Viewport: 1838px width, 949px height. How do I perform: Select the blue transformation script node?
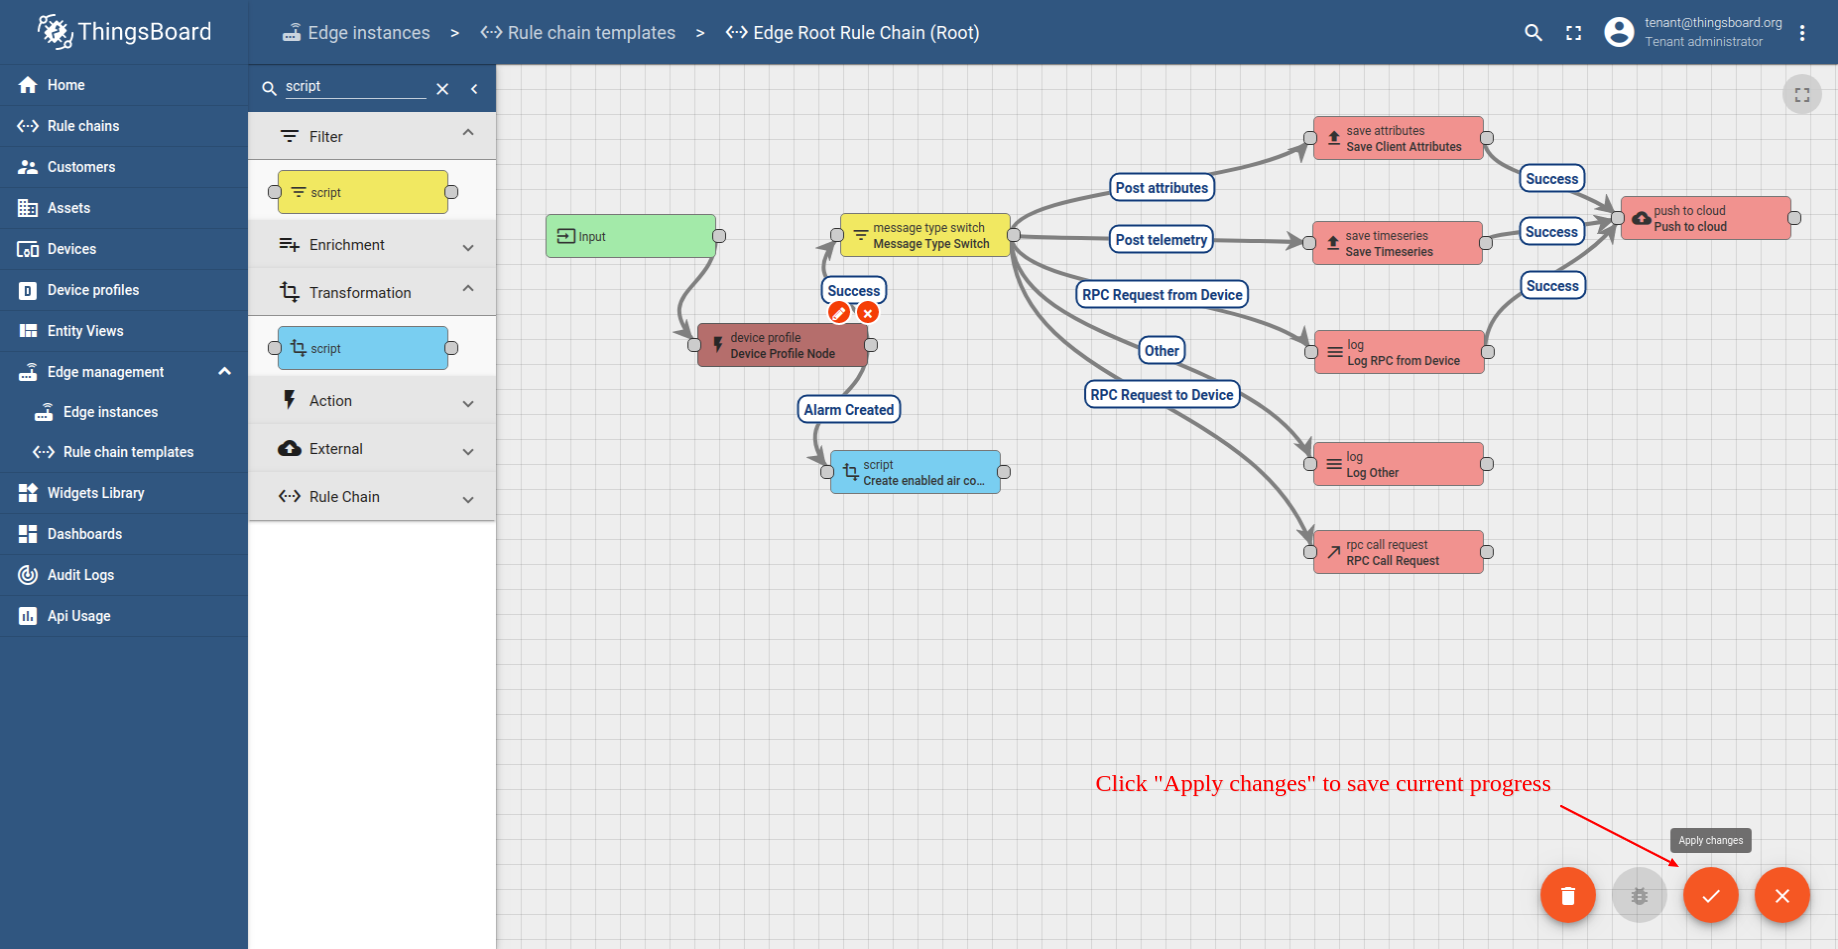point(363,348)
